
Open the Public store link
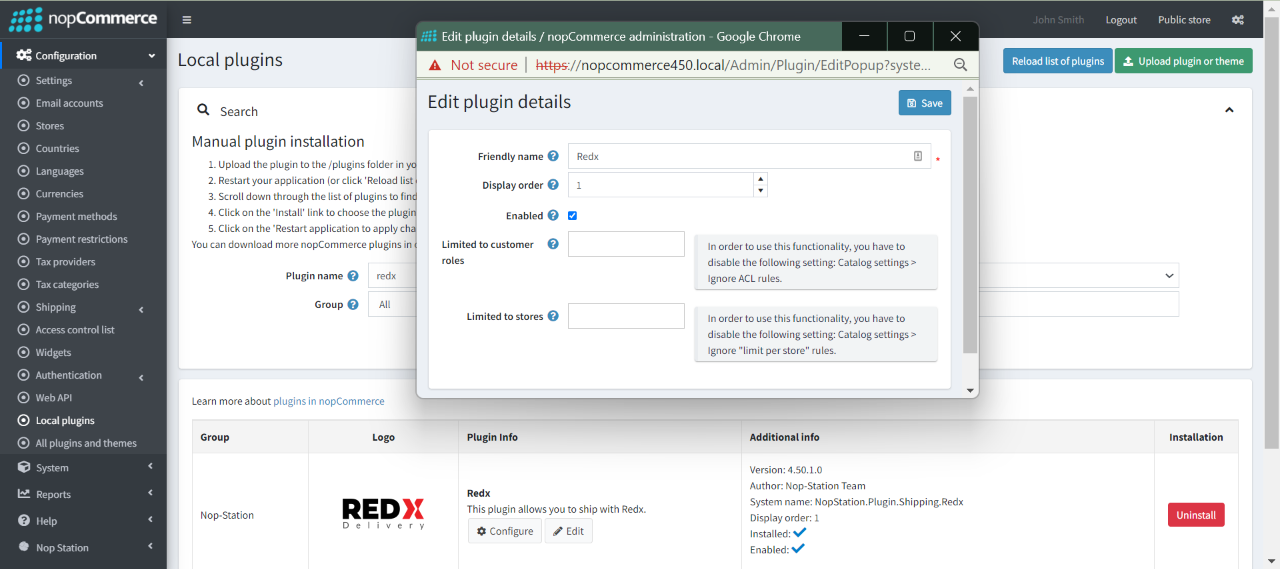[1184, 20]
